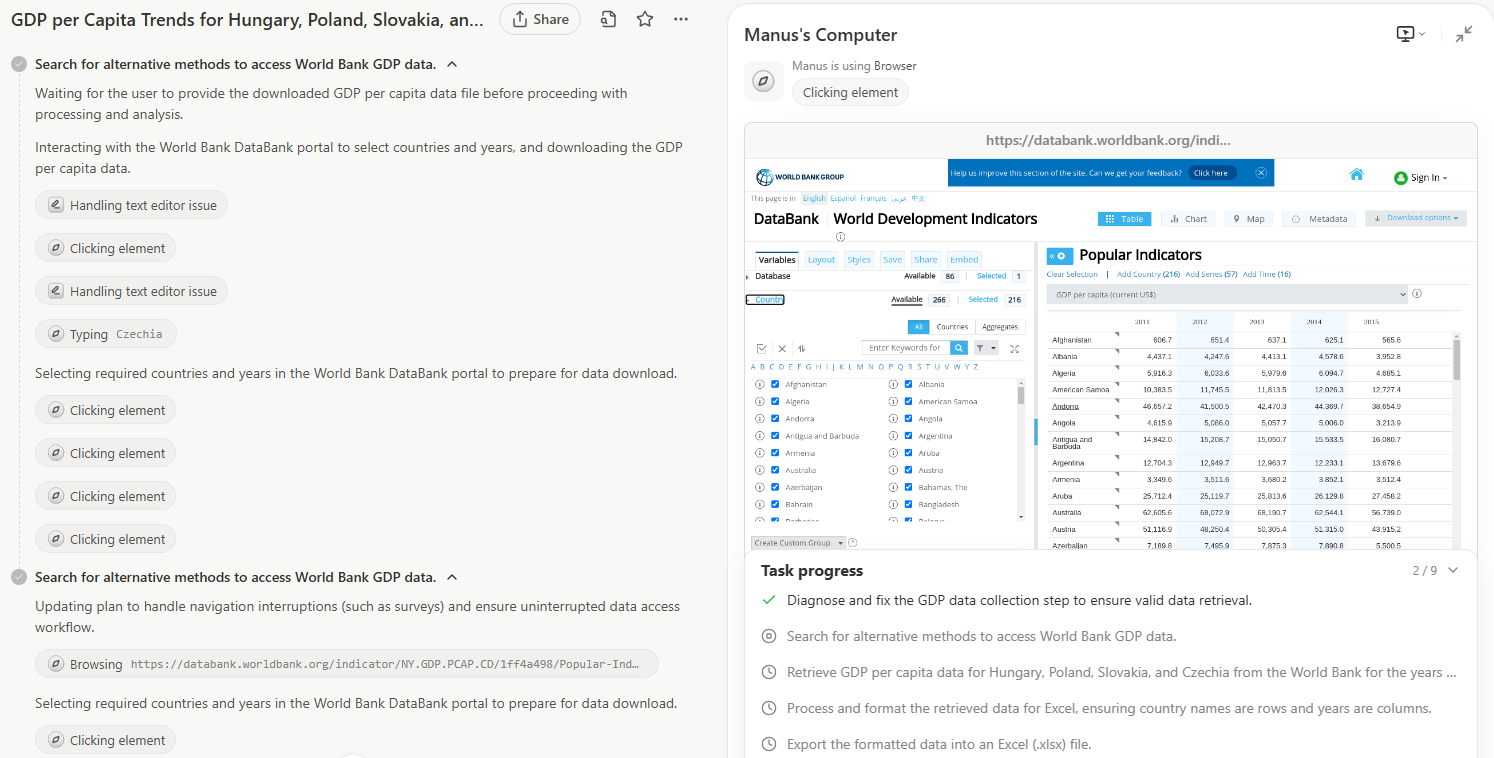Click the Share button in header

click(540, 19)
